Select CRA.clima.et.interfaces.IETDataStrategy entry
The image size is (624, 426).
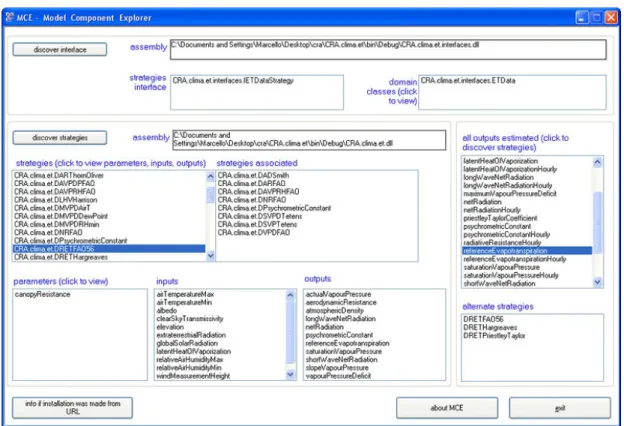[x=233, y=80]
